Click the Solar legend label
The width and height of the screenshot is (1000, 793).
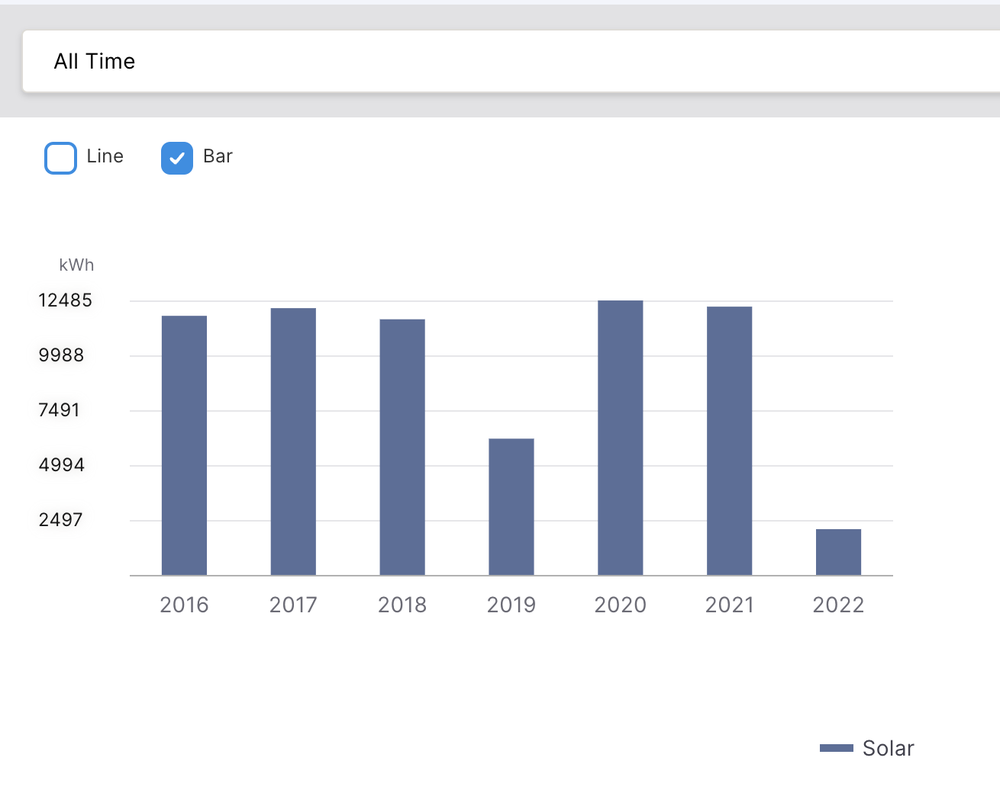888,748
